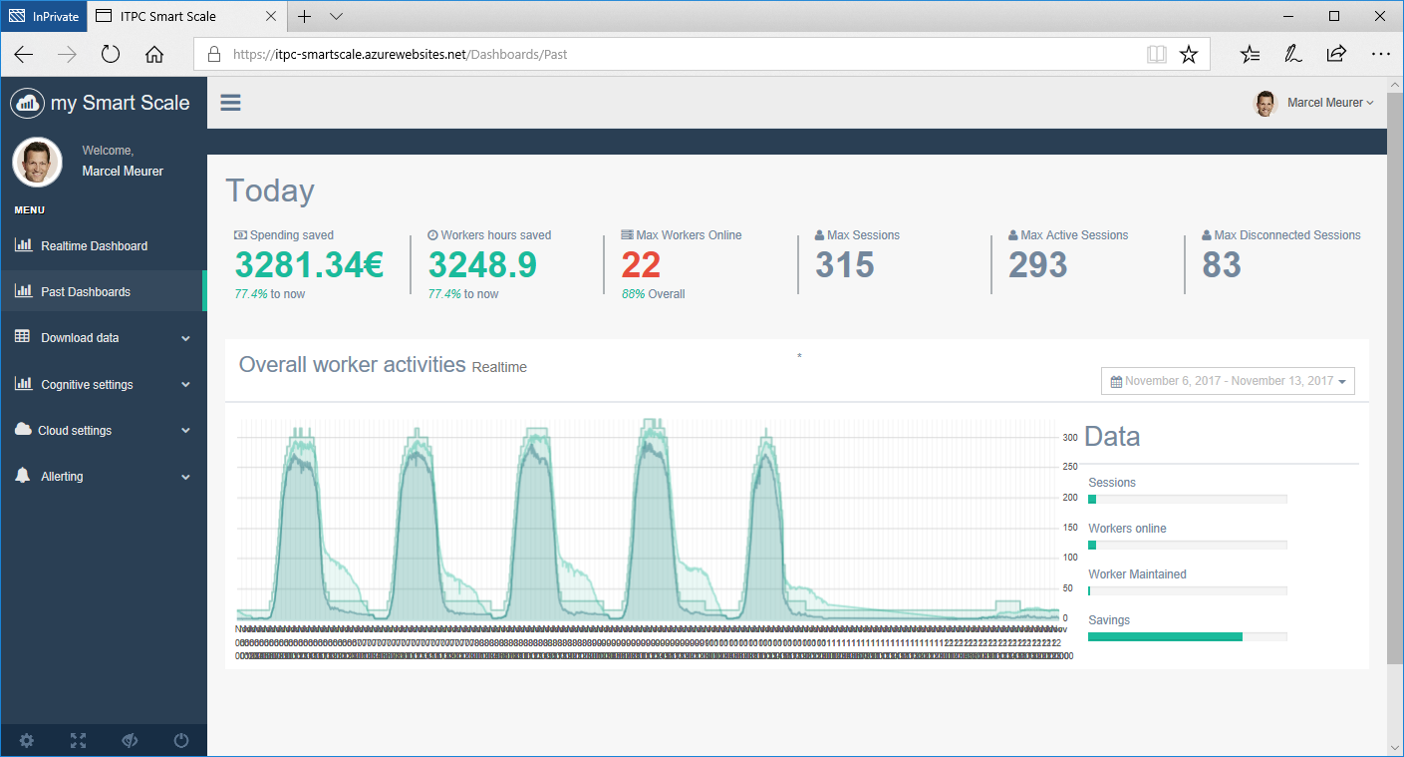This screenshot has height=757, width=1404.
Task: Open Realtime Dashboard from sidebar
Action: [x=94, y=246]
